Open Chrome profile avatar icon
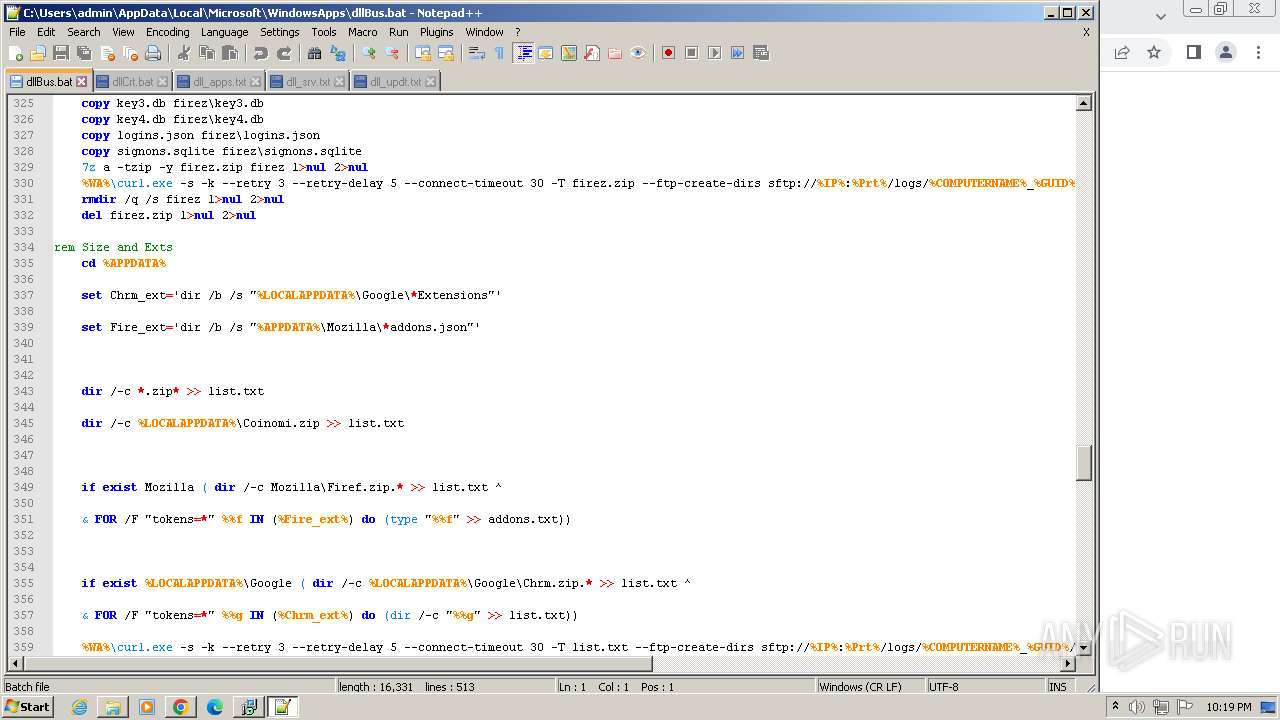 pos(1226,52)
